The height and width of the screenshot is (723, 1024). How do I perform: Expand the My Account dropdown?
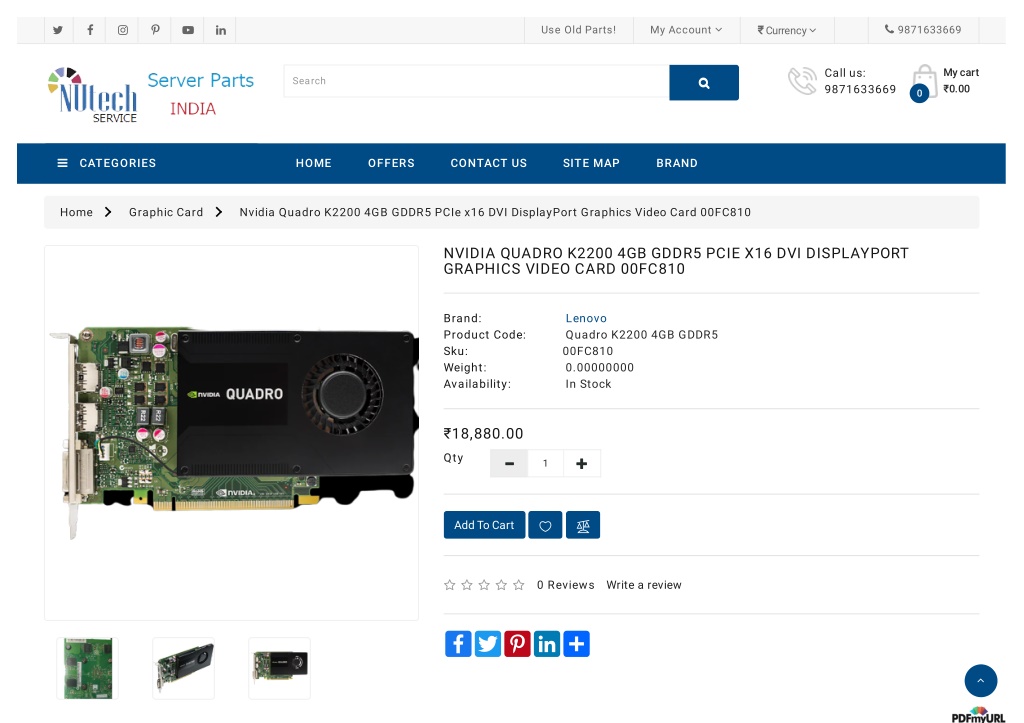coord(686,30)
